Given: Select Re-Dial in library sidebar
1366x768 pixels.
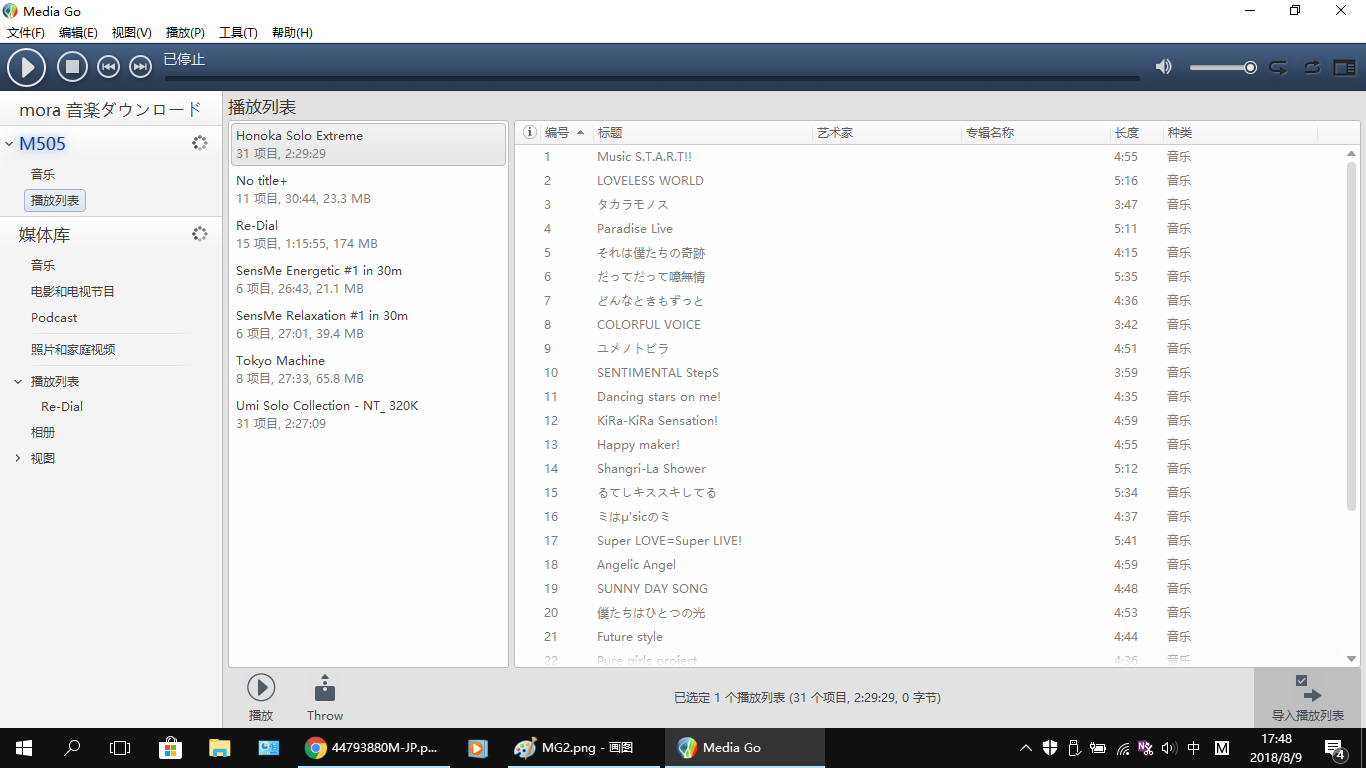Looking at the screenshot, I should click(62, 407).
